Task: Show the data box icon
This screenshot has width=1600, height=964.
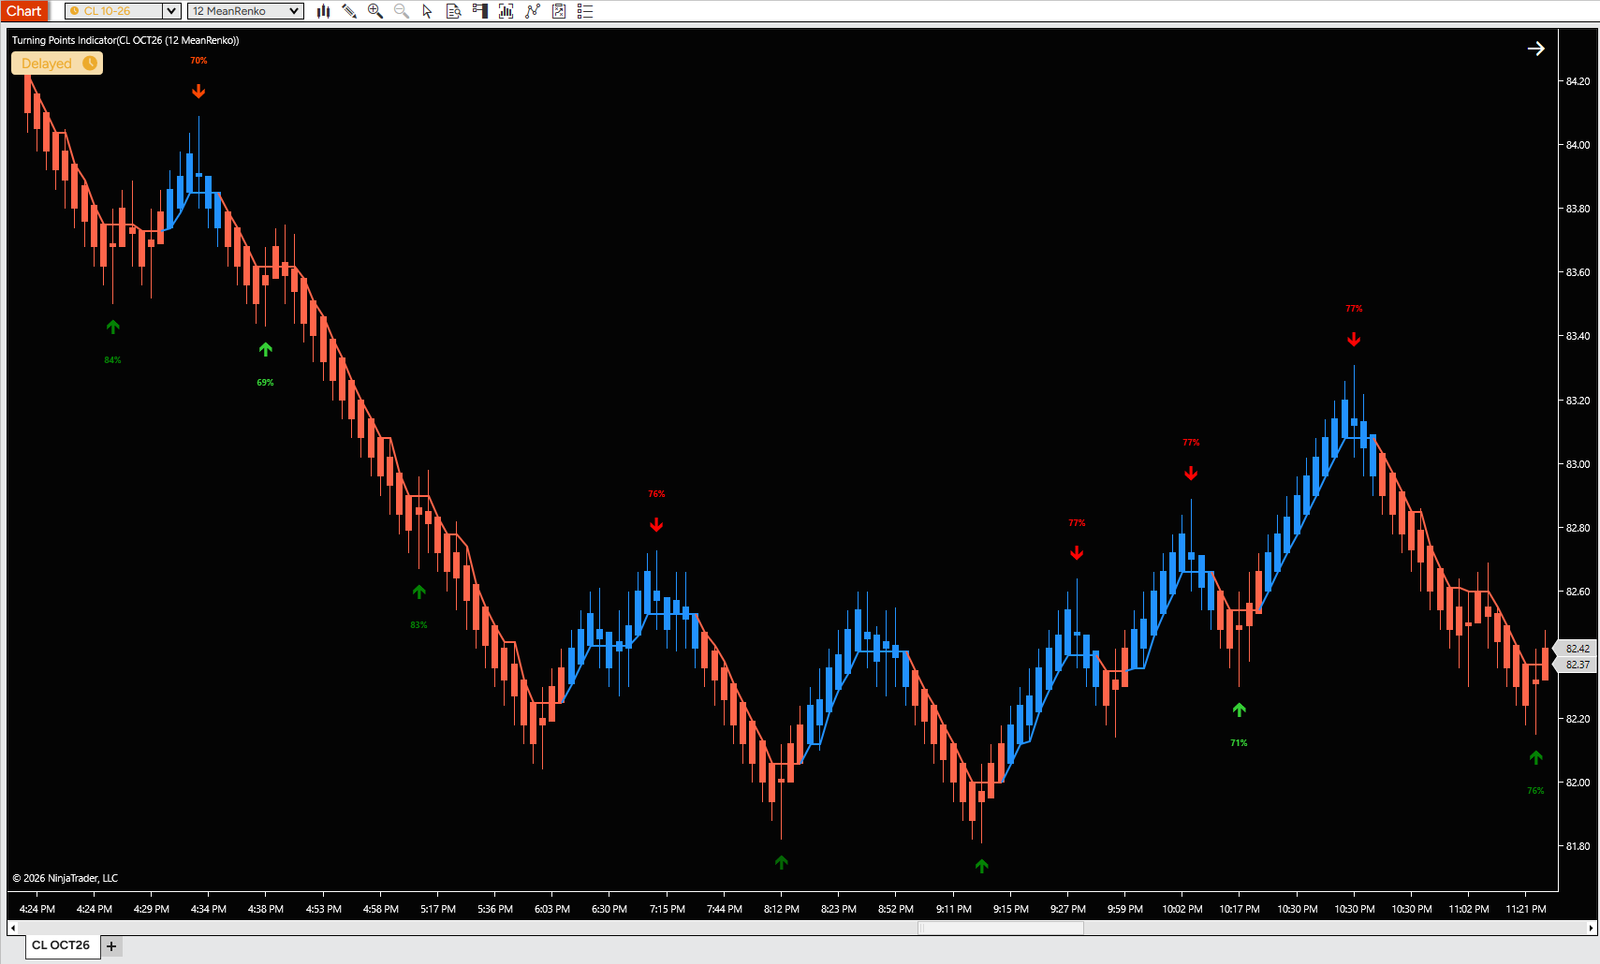Action: pyautogui.click(x=453, y=11)
